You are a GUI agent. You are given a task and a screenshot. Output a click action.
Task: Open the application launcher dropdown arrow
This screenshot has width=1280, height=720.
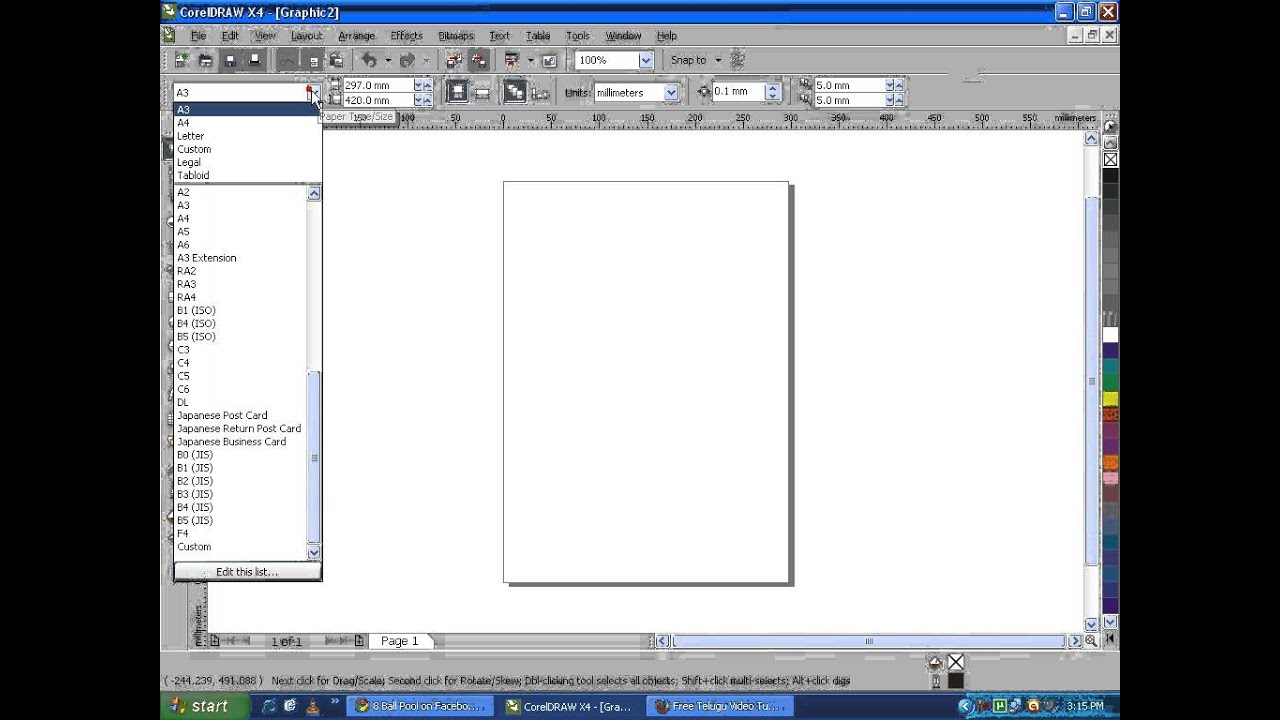click(531, 60)
